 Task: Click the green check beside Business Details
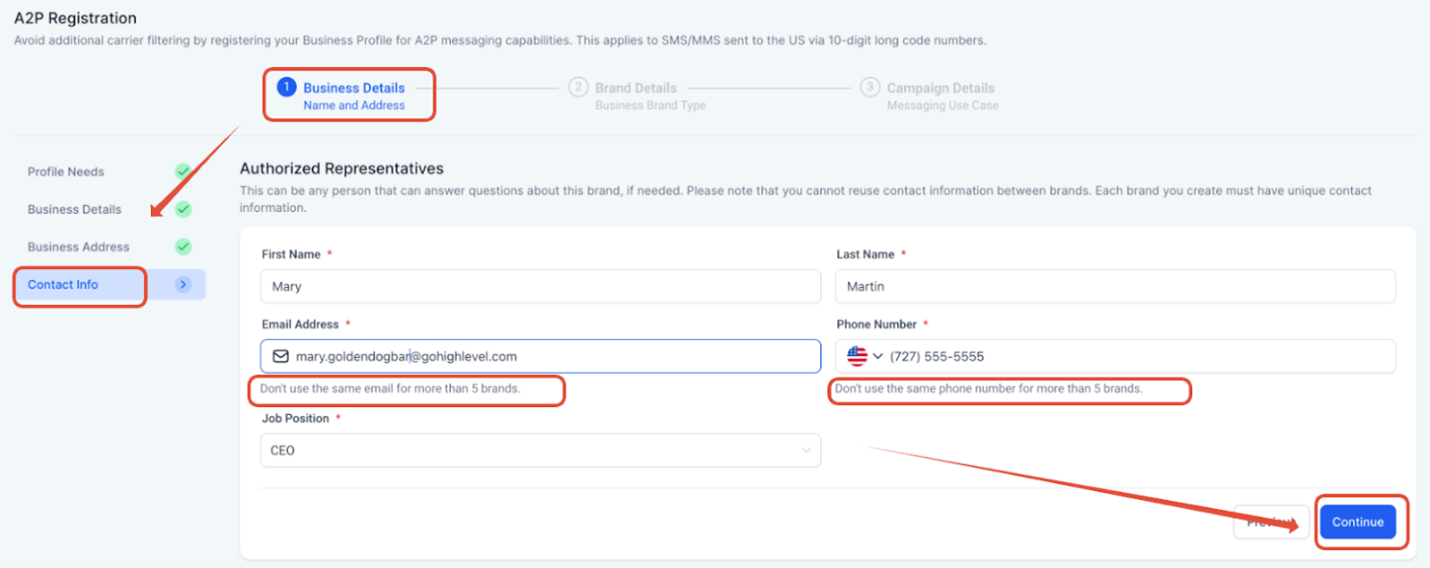[x=183, y=209]
